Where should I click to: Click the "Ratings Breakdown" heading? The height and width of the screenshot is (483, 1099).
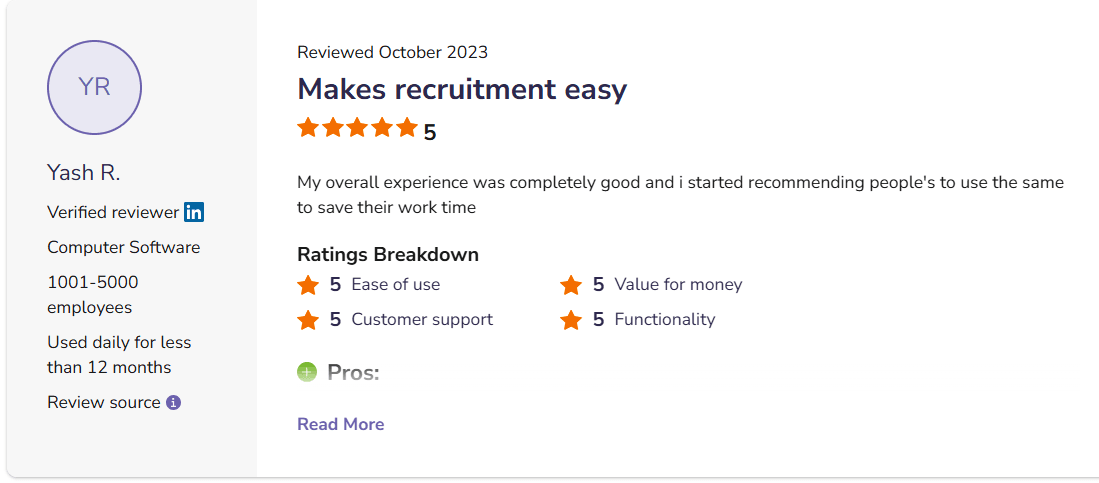tap(388, 254)
